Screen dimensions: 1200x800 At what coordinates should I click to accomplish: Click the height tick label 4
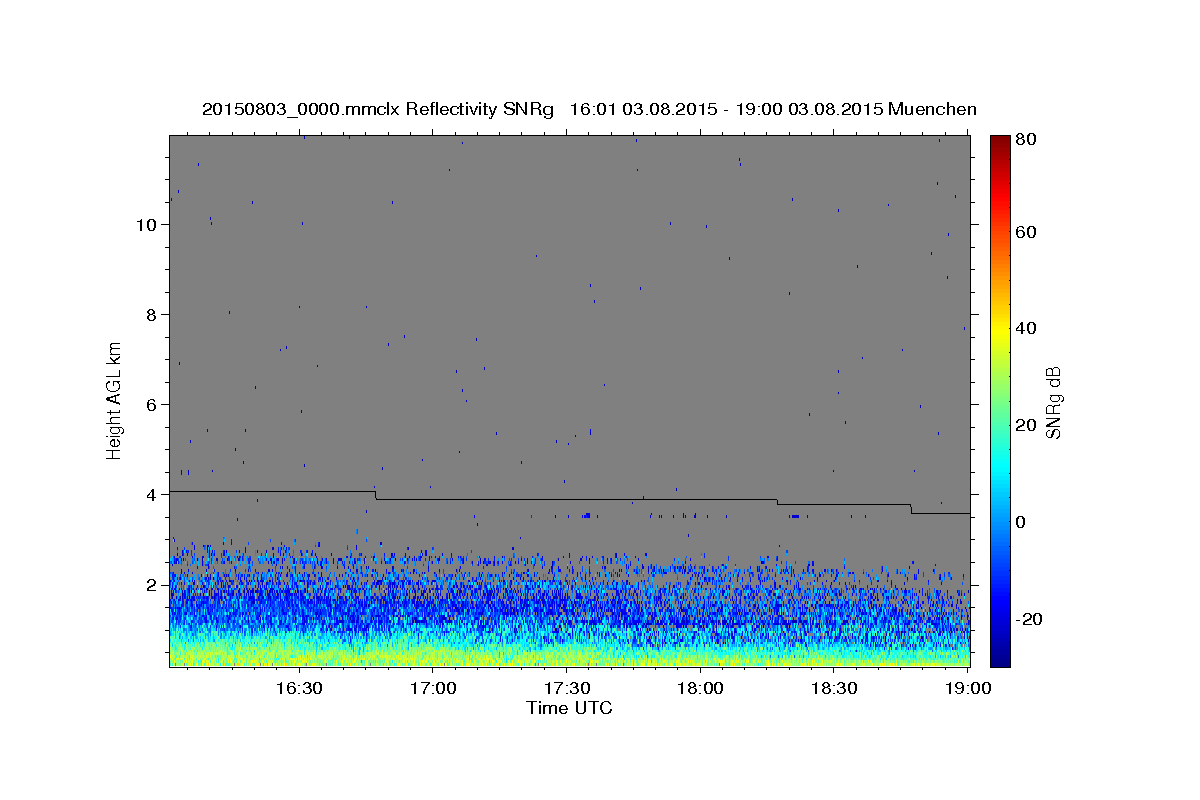coord(152,495)
